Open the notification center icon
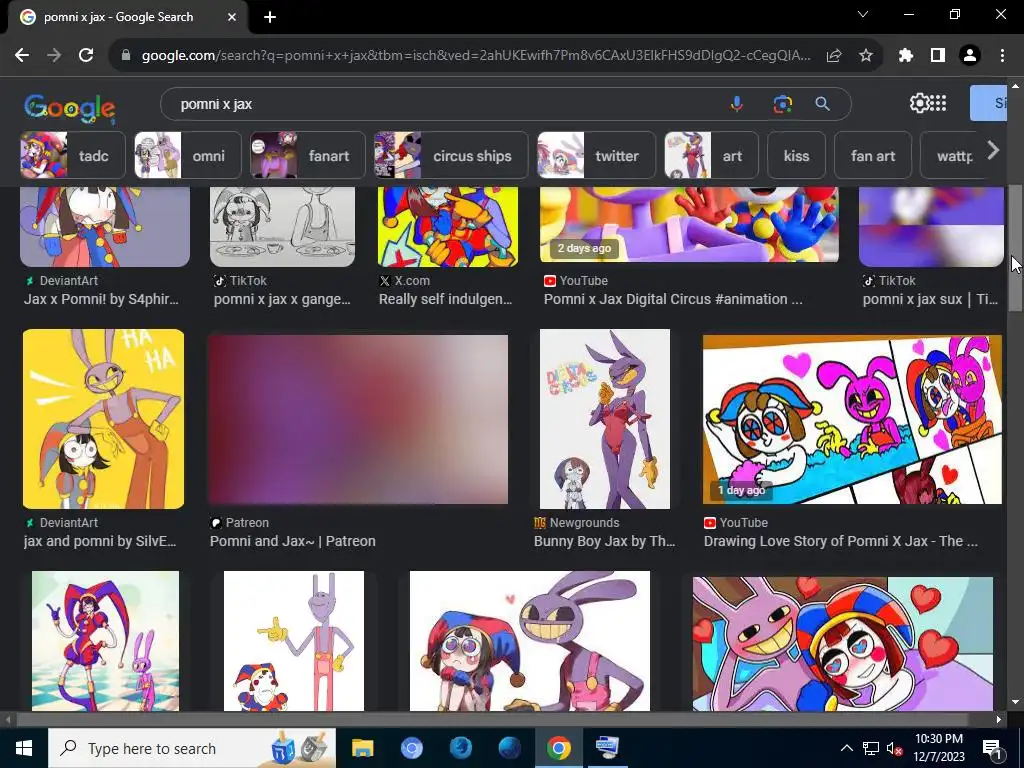This screenshot has height=768, width=1024. point(992,748)
